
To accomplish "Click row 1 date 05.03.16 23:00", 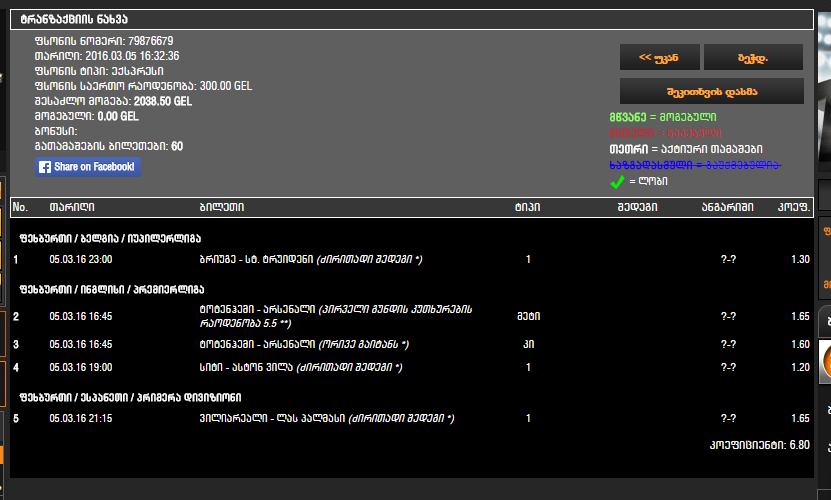I will 81,259.
